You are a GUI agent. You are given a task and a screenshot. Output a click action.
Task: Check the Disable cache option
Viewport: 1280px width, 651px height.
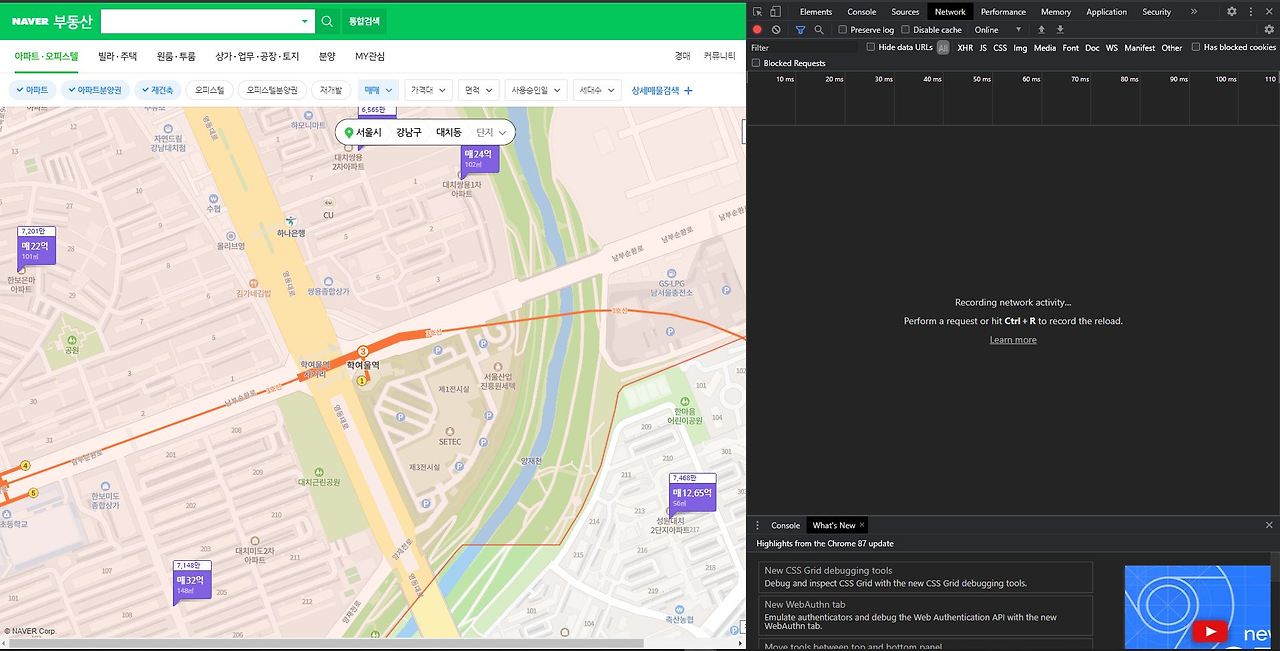(x=906, y=30)
